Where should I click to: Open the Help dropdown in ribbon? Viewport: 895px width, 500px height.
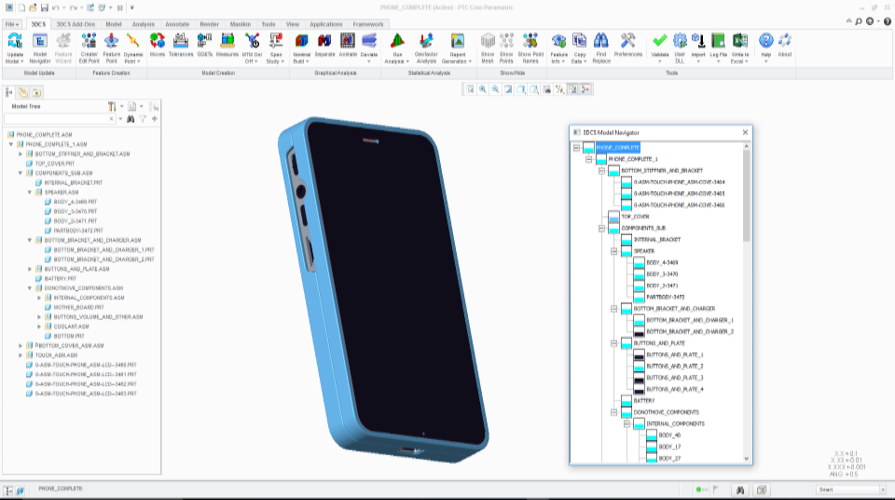pyautogui.click(x=766, y=61)
